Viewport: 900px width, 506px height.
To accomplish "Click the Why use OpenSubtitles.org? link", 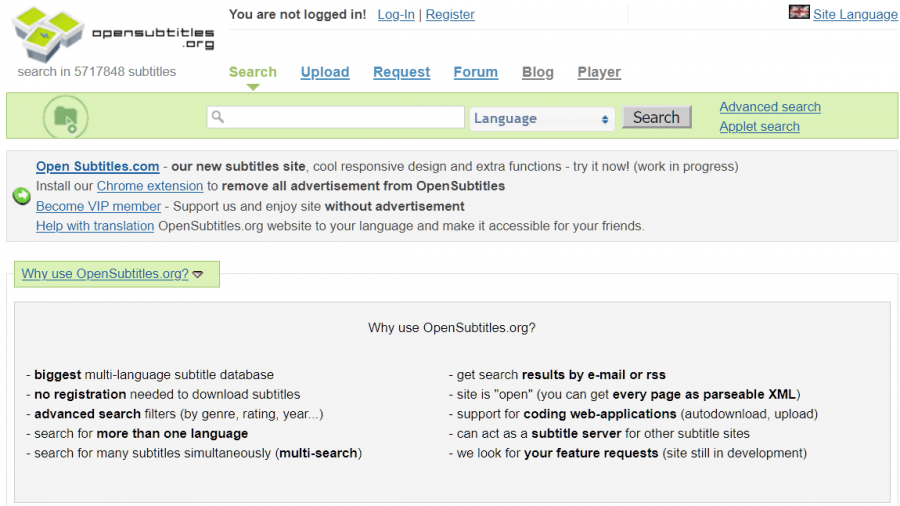I will tap(105, 274).
